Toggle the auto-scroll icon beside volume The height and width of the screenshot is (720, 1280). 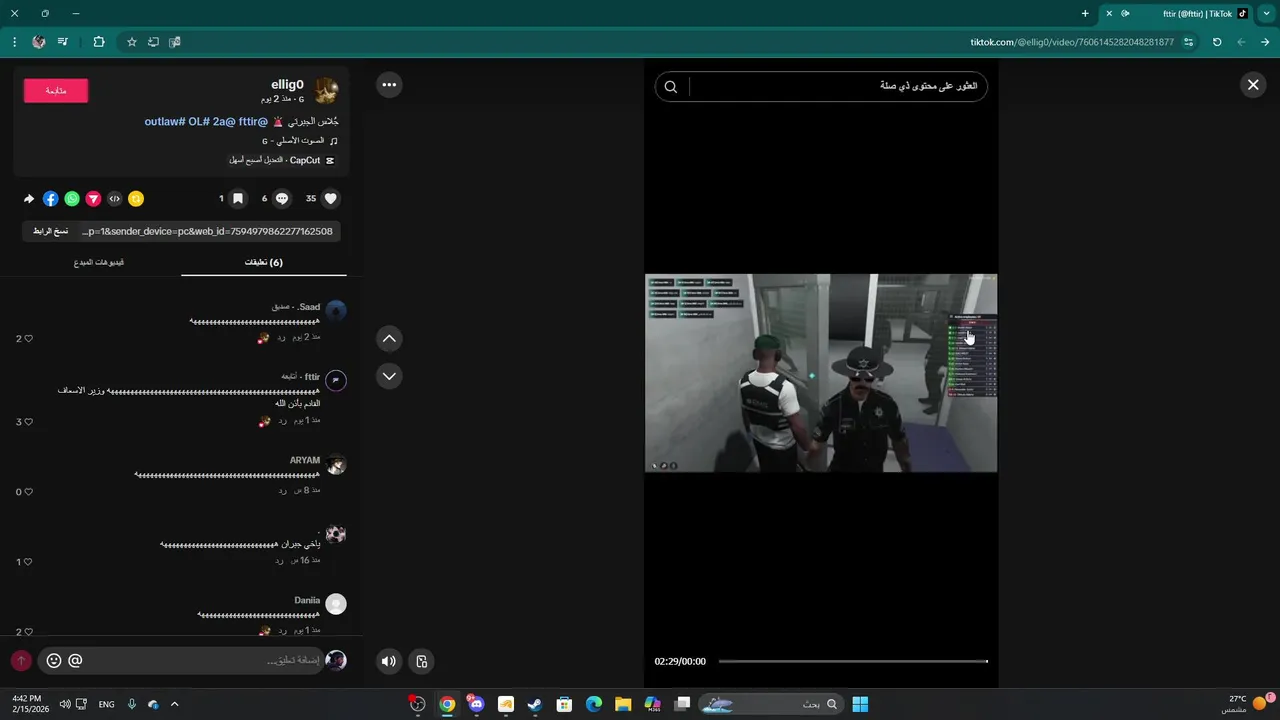coord(422,661)
